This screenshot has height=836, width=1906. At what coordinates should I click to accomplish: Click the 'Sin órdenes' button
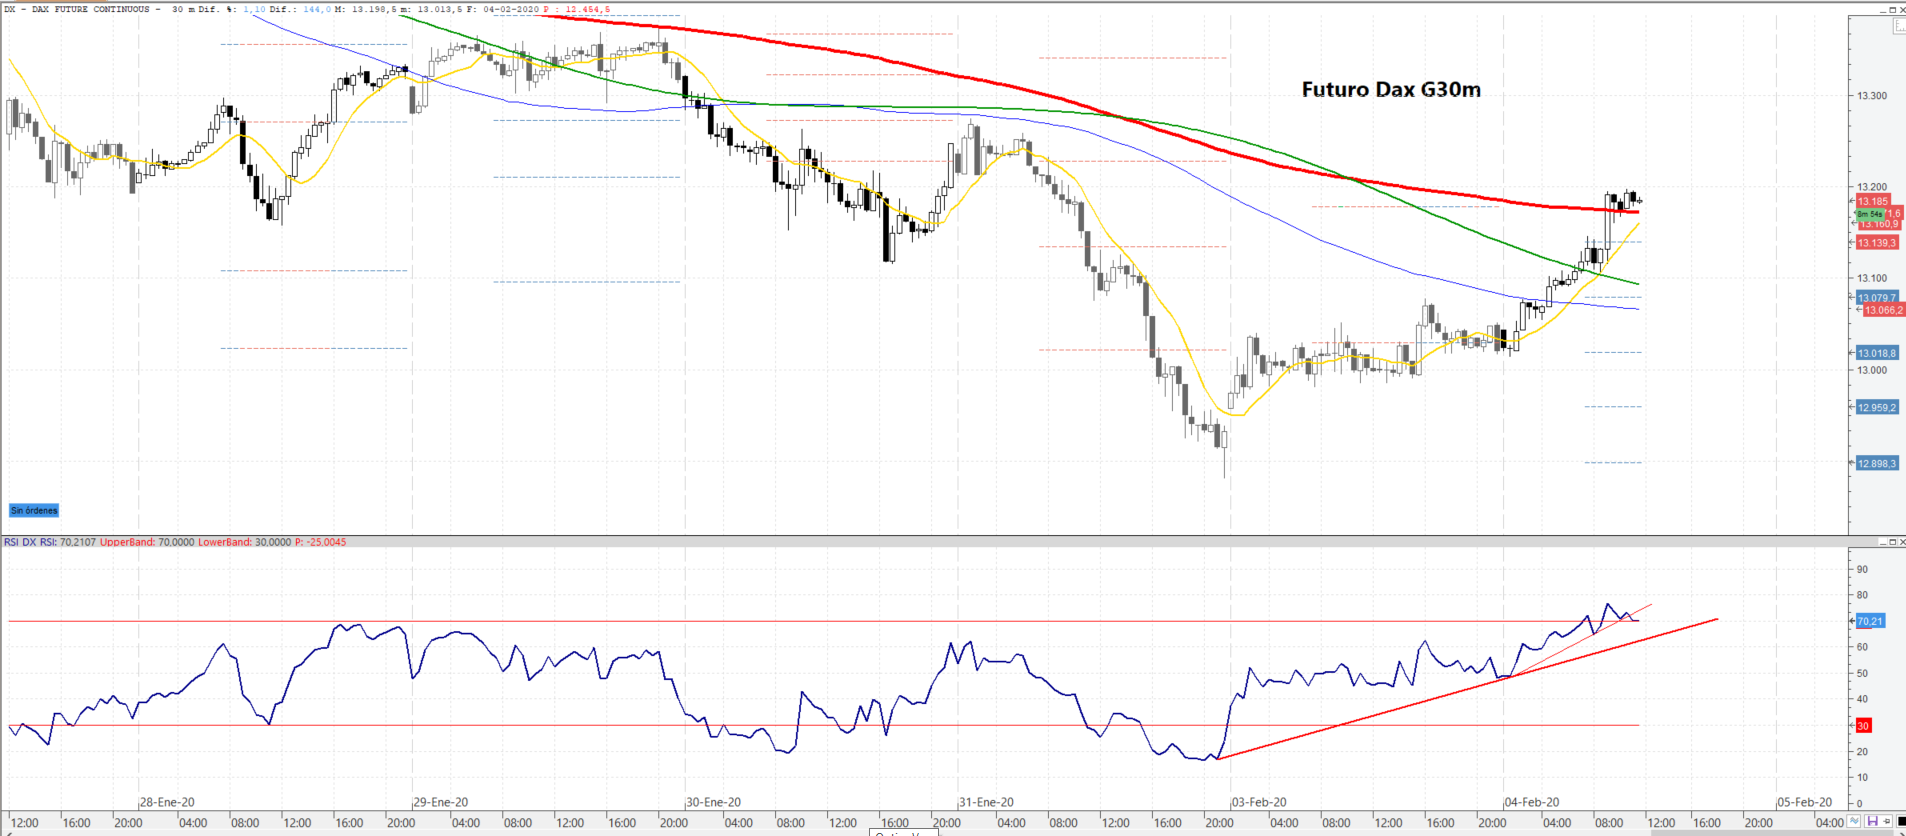coord(34,510)
